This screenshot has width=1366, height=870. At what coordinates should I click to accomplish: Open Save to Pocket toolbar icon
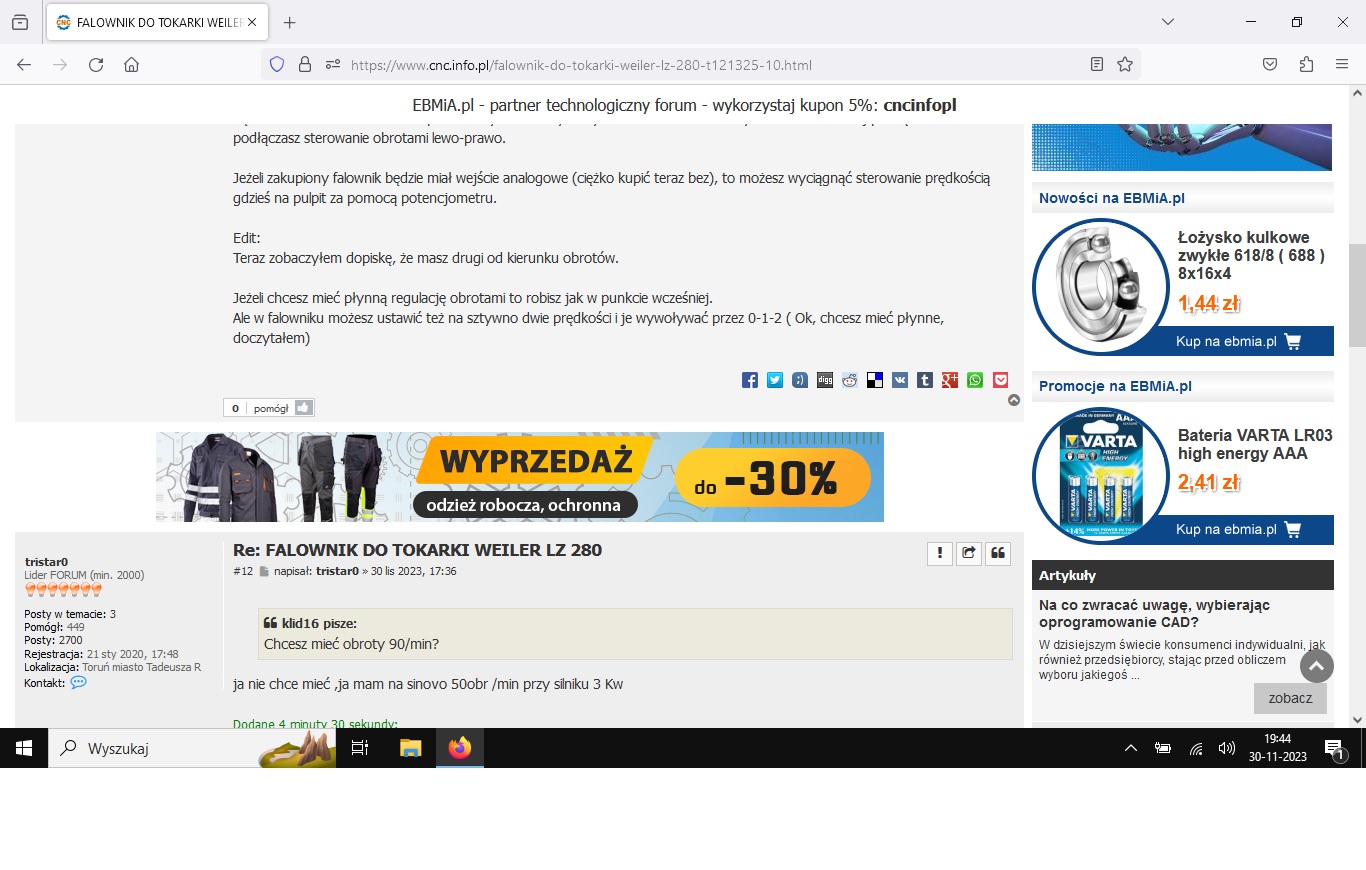[x=1269, y=65]
